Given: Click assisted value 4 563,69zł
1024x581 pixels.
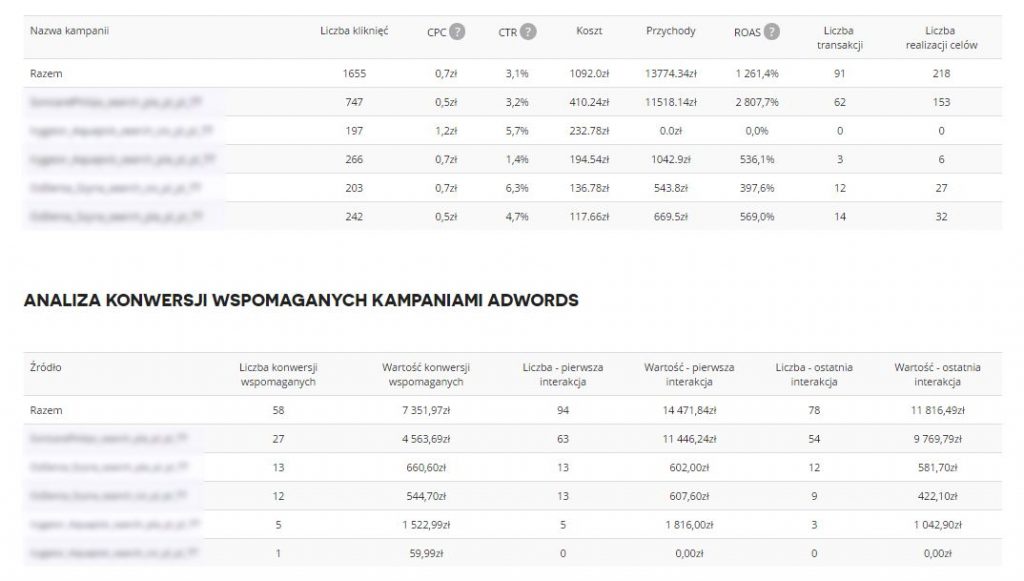Looking at the screenshot, I should (426, 439).
